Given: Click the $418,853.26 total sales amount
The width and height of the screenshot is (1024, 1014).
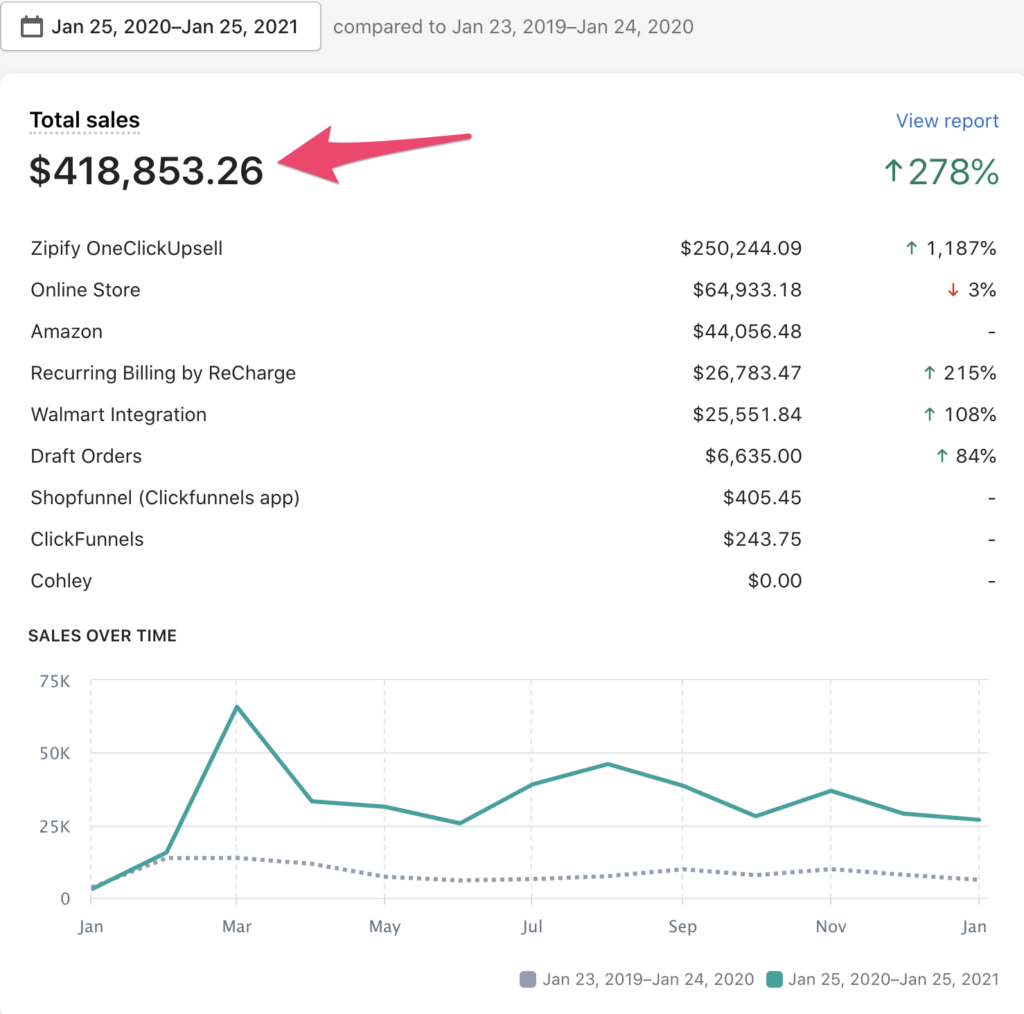Looking at the screenshot, I should point(146,171).
